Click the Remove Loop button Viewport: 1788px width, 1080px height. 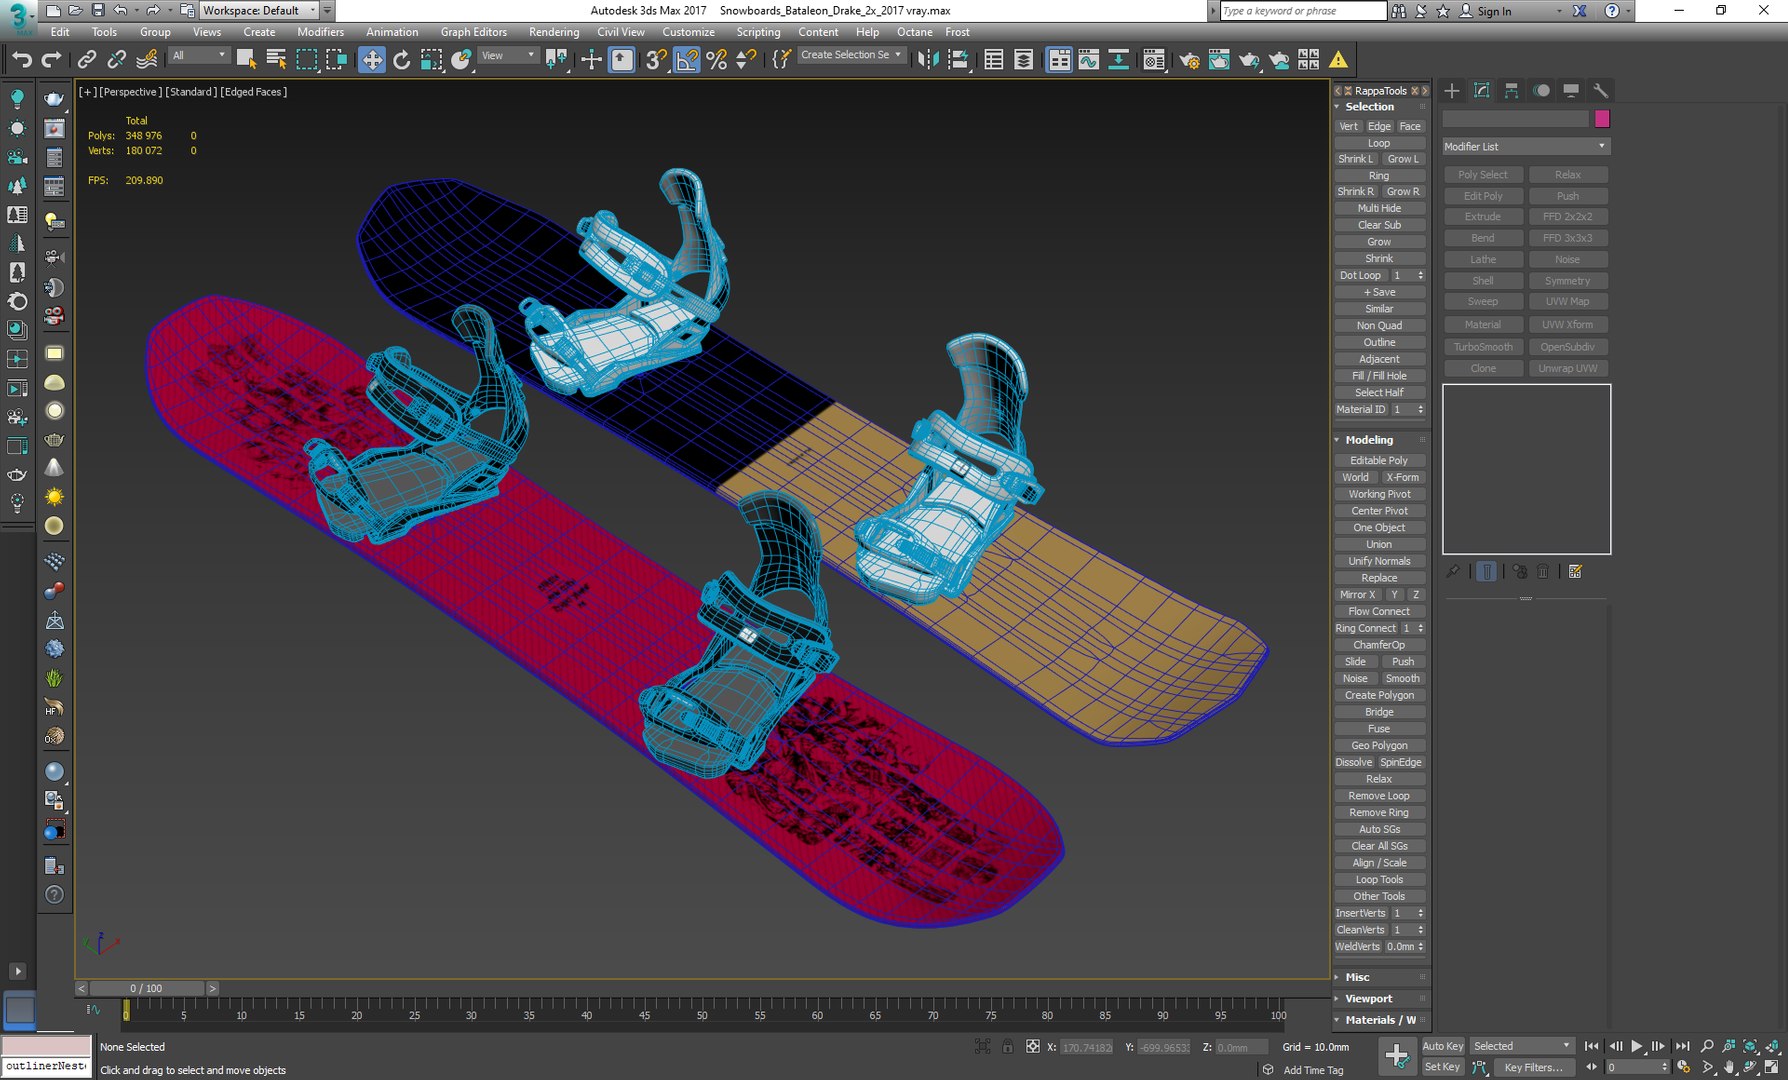pyautogui.click(x=1379, y=796)
